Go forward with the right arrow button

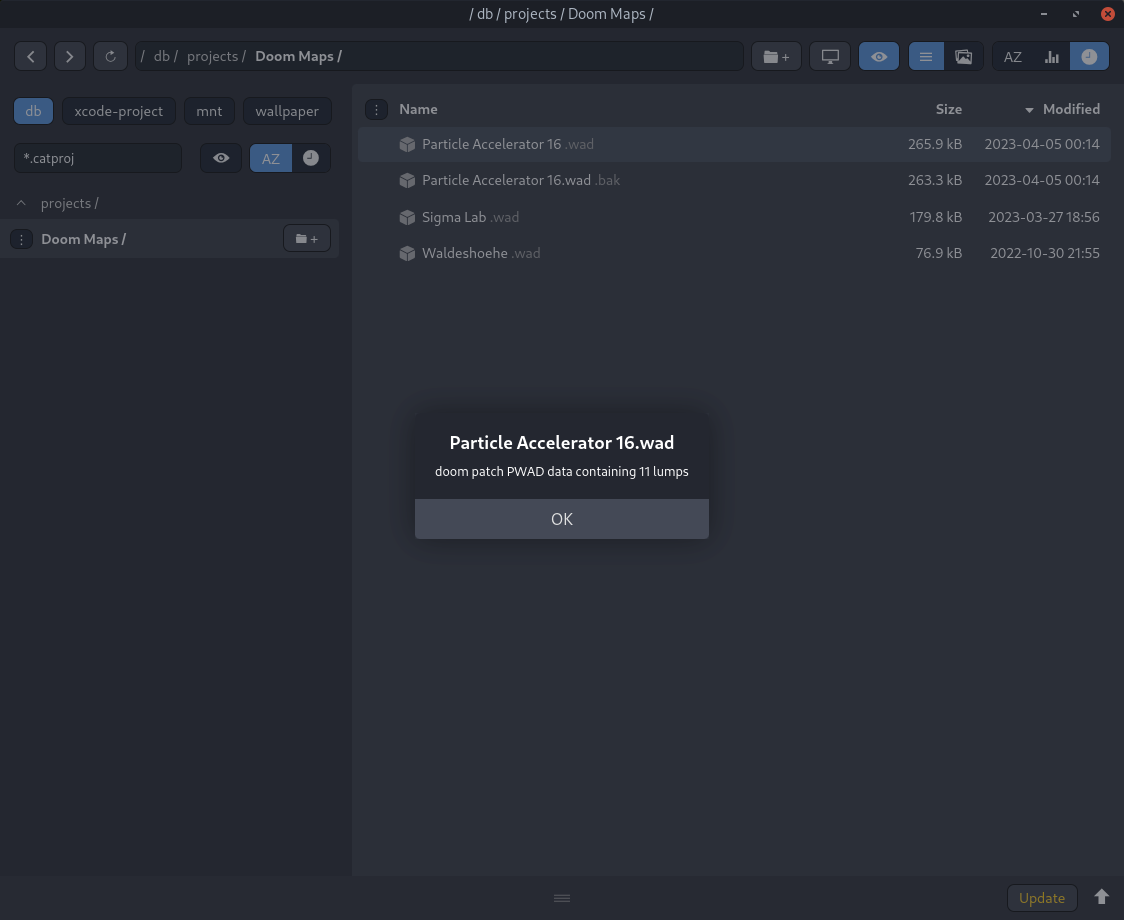70,57
